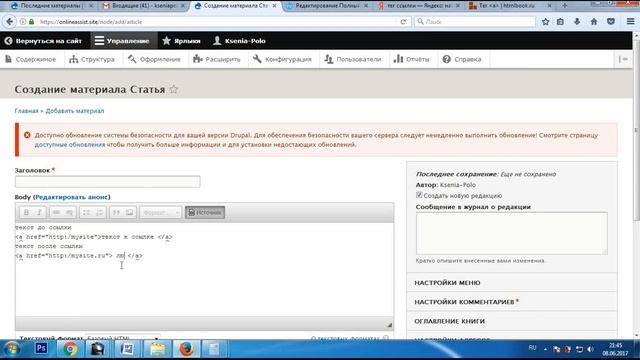Toggle italic formatting in the editor toolbar

tap(39, 212)
